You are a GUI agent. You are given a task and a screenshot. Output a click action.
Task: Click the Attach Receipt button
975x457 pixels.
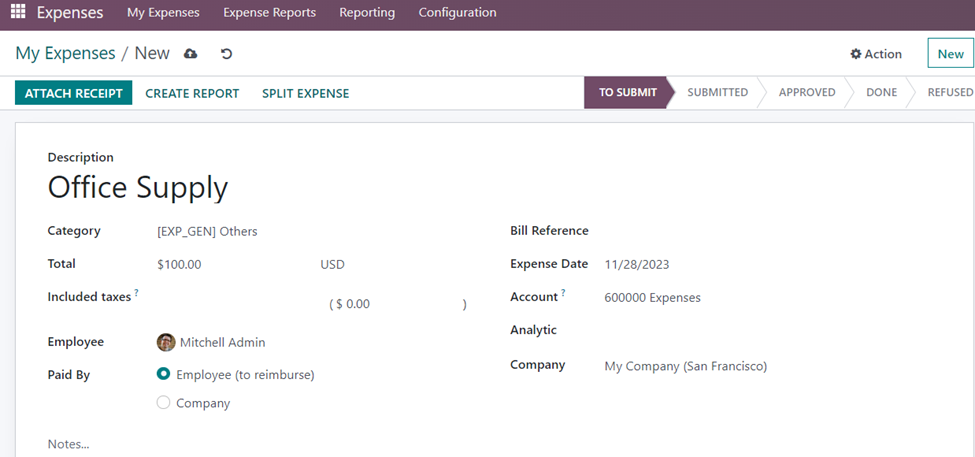(x=74, y=93)
